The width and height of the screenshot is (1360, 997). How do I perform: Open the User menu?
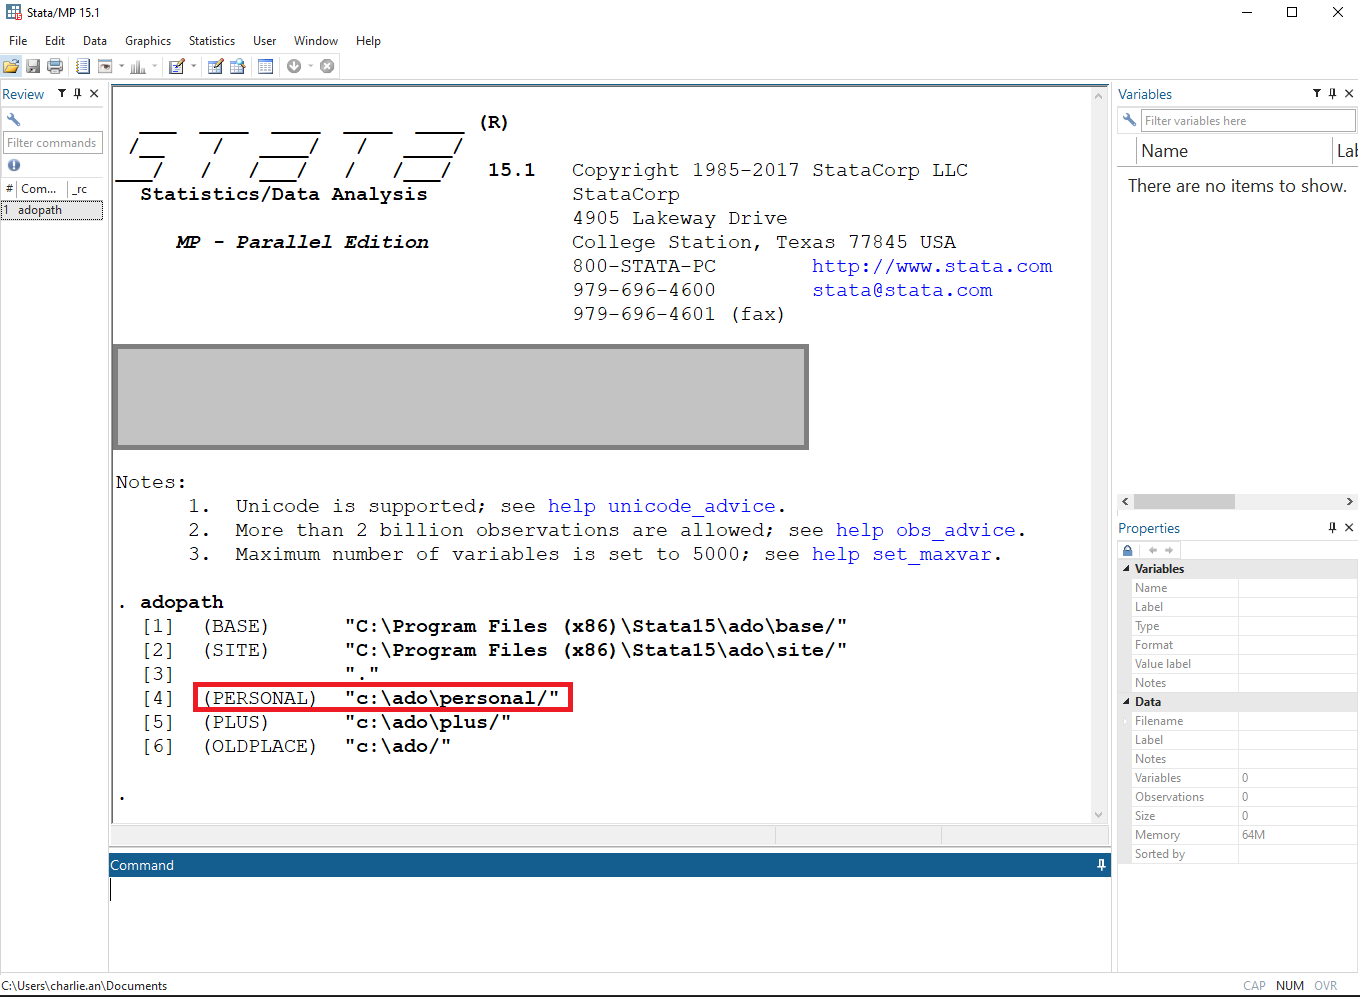click(x=264, y=41)
